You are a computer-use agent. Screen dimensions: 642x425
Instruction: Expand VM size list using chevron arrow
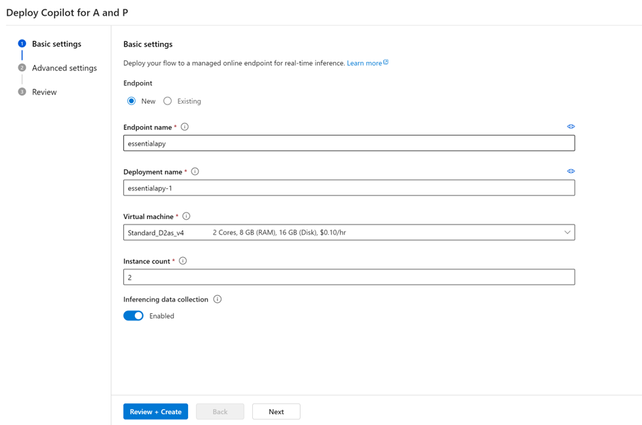pos(567,232)
